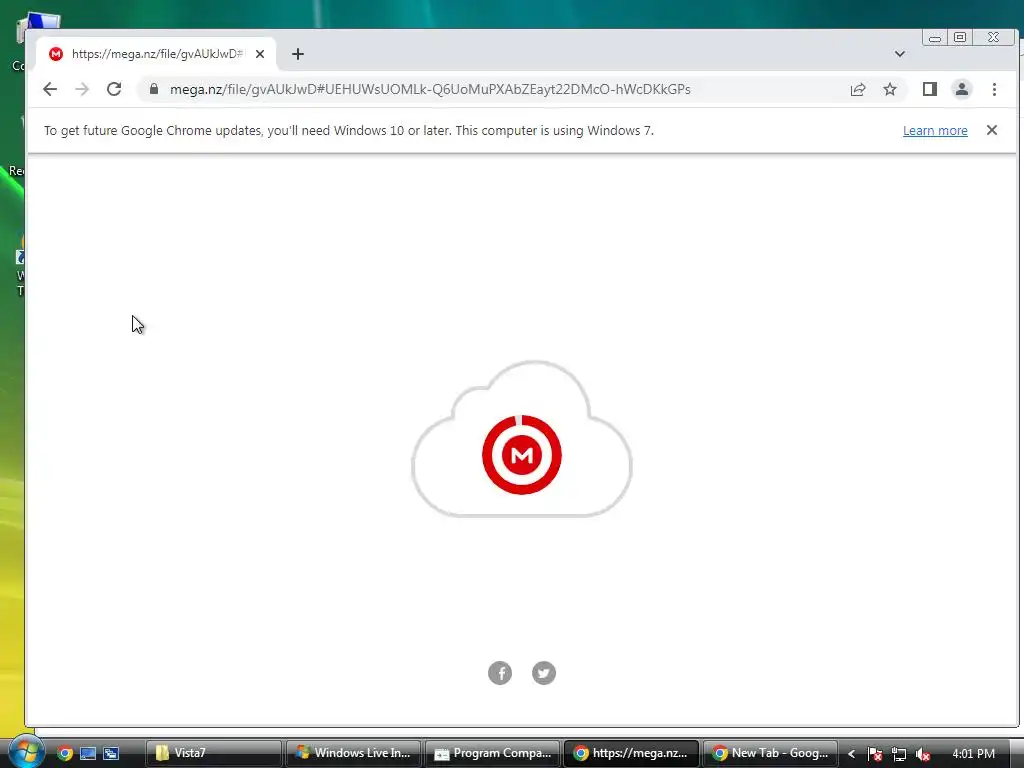Open the Chrome three-dot menu
Image resolution: width=1024 pixels, height=768 pixels.
click(x=994, y=89)
